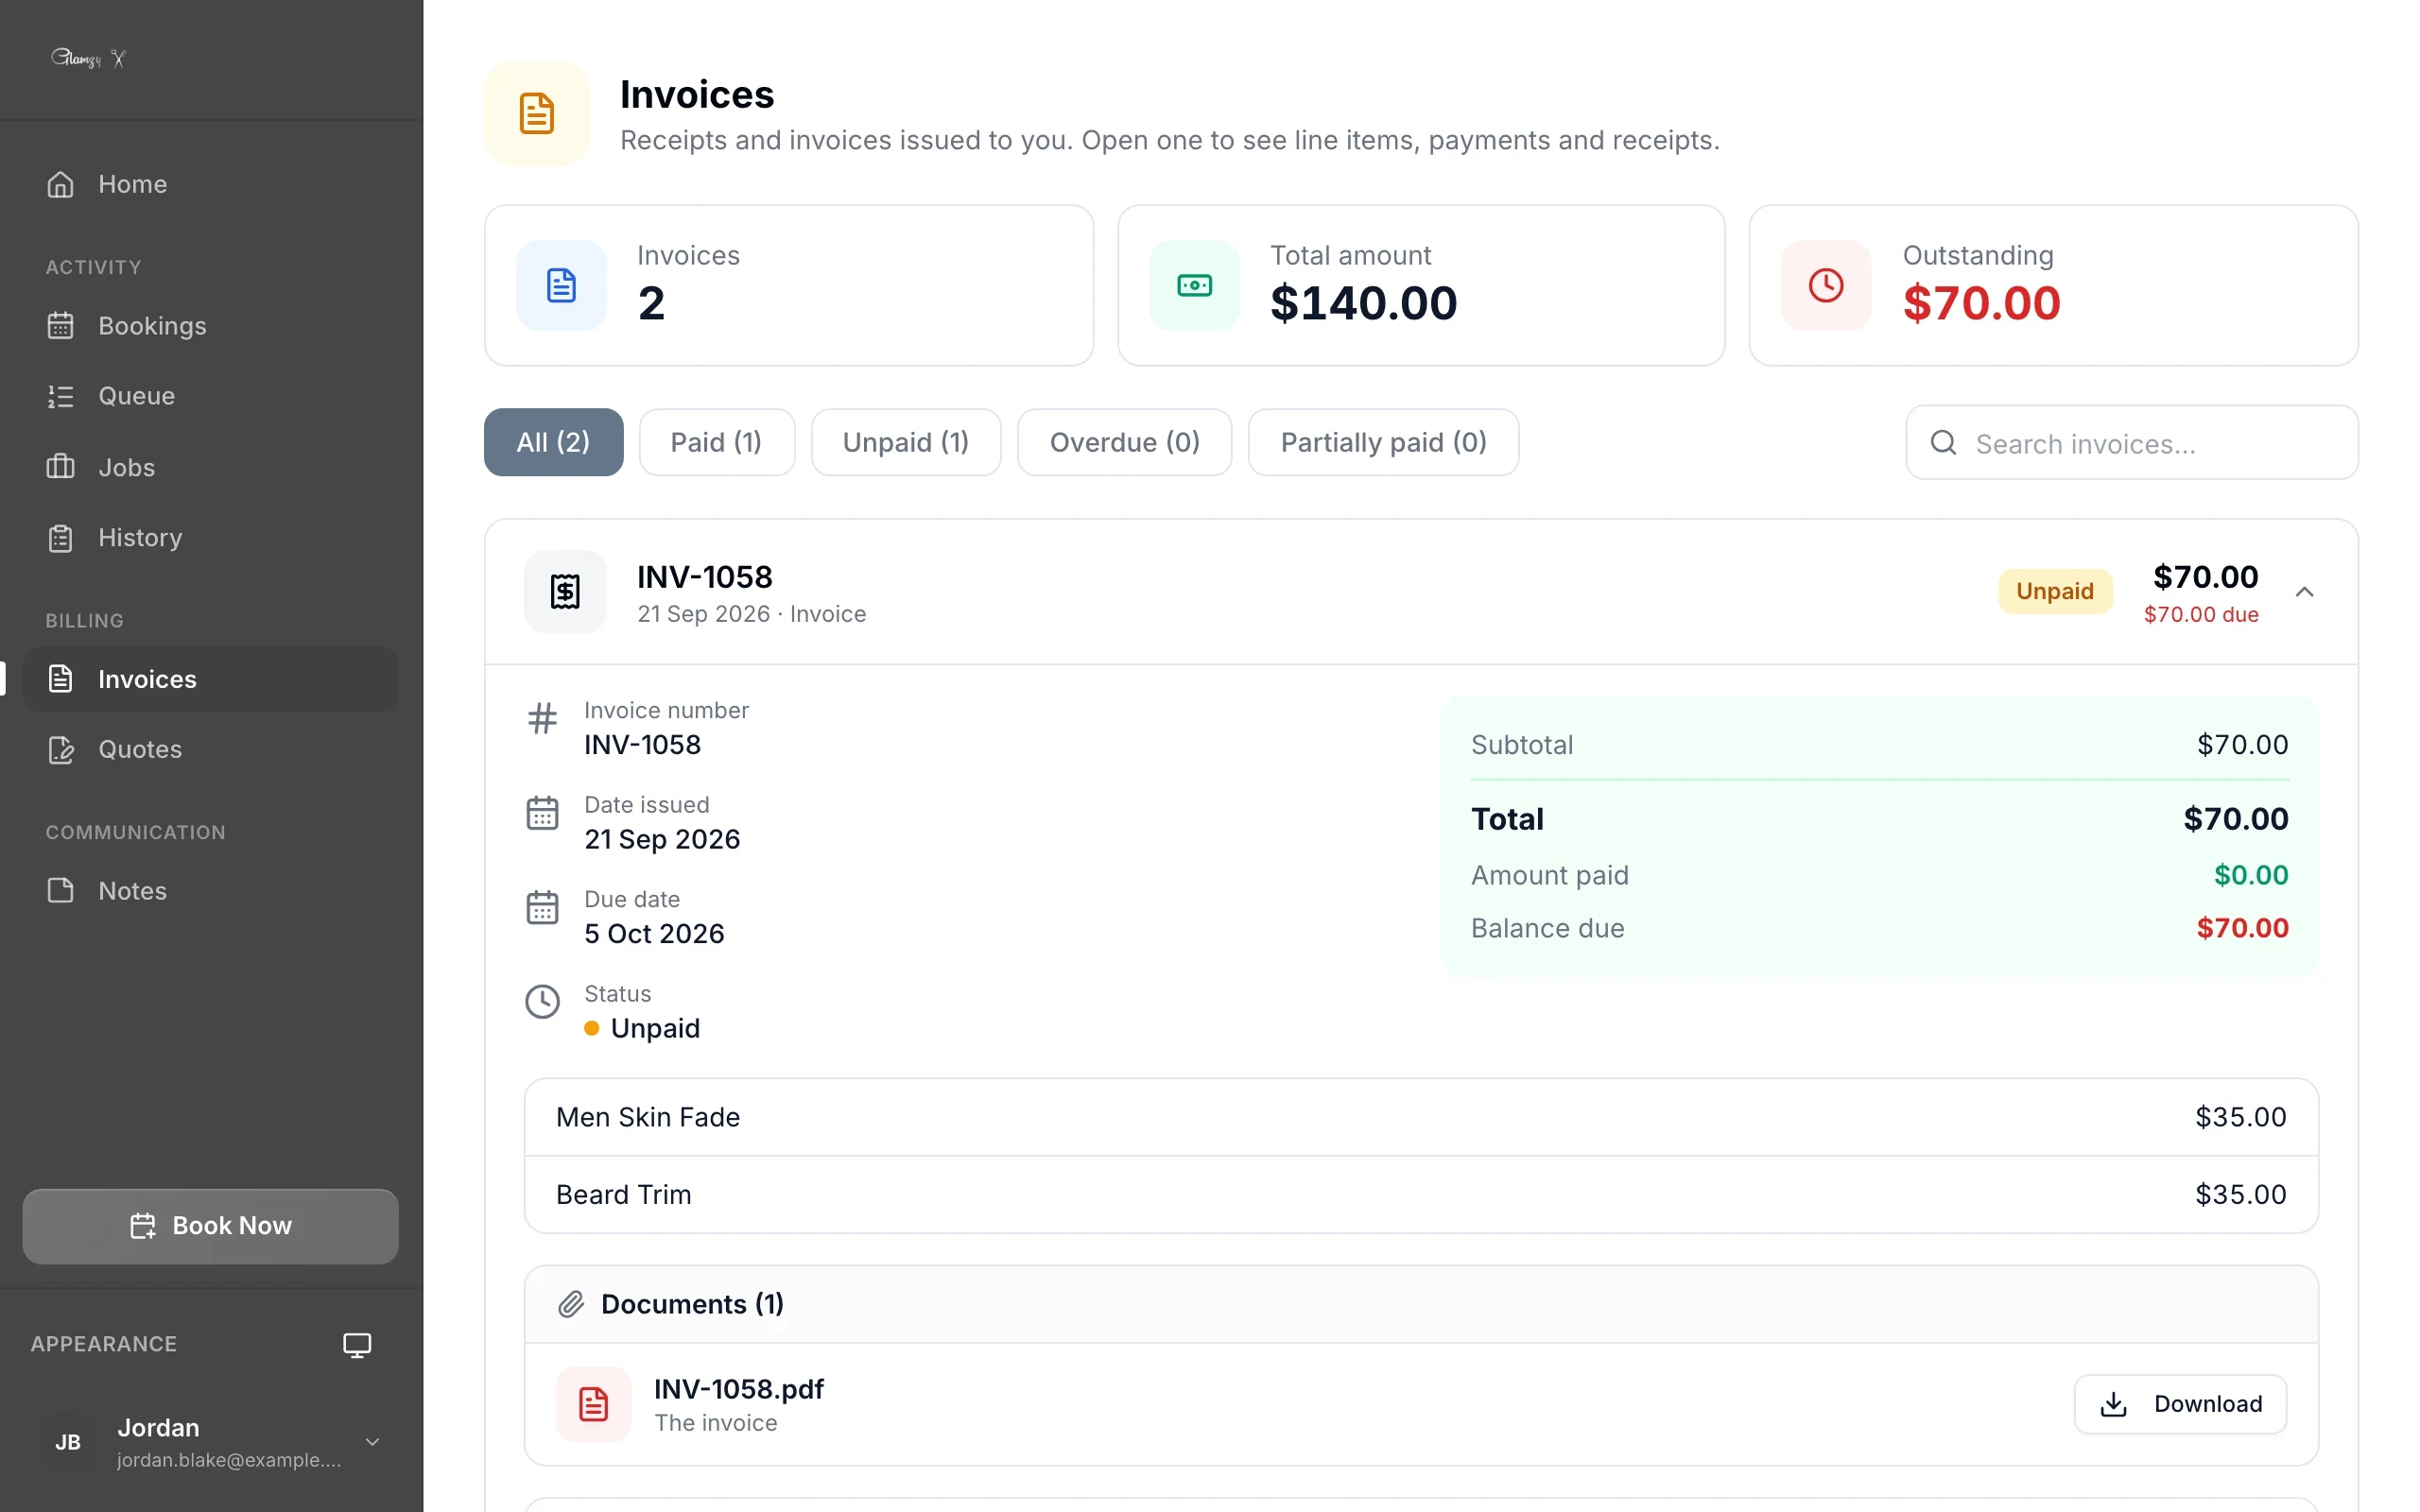Click the Unpaid status badge
This screenshot has height=1512, width=2420.
(2055, 591)
